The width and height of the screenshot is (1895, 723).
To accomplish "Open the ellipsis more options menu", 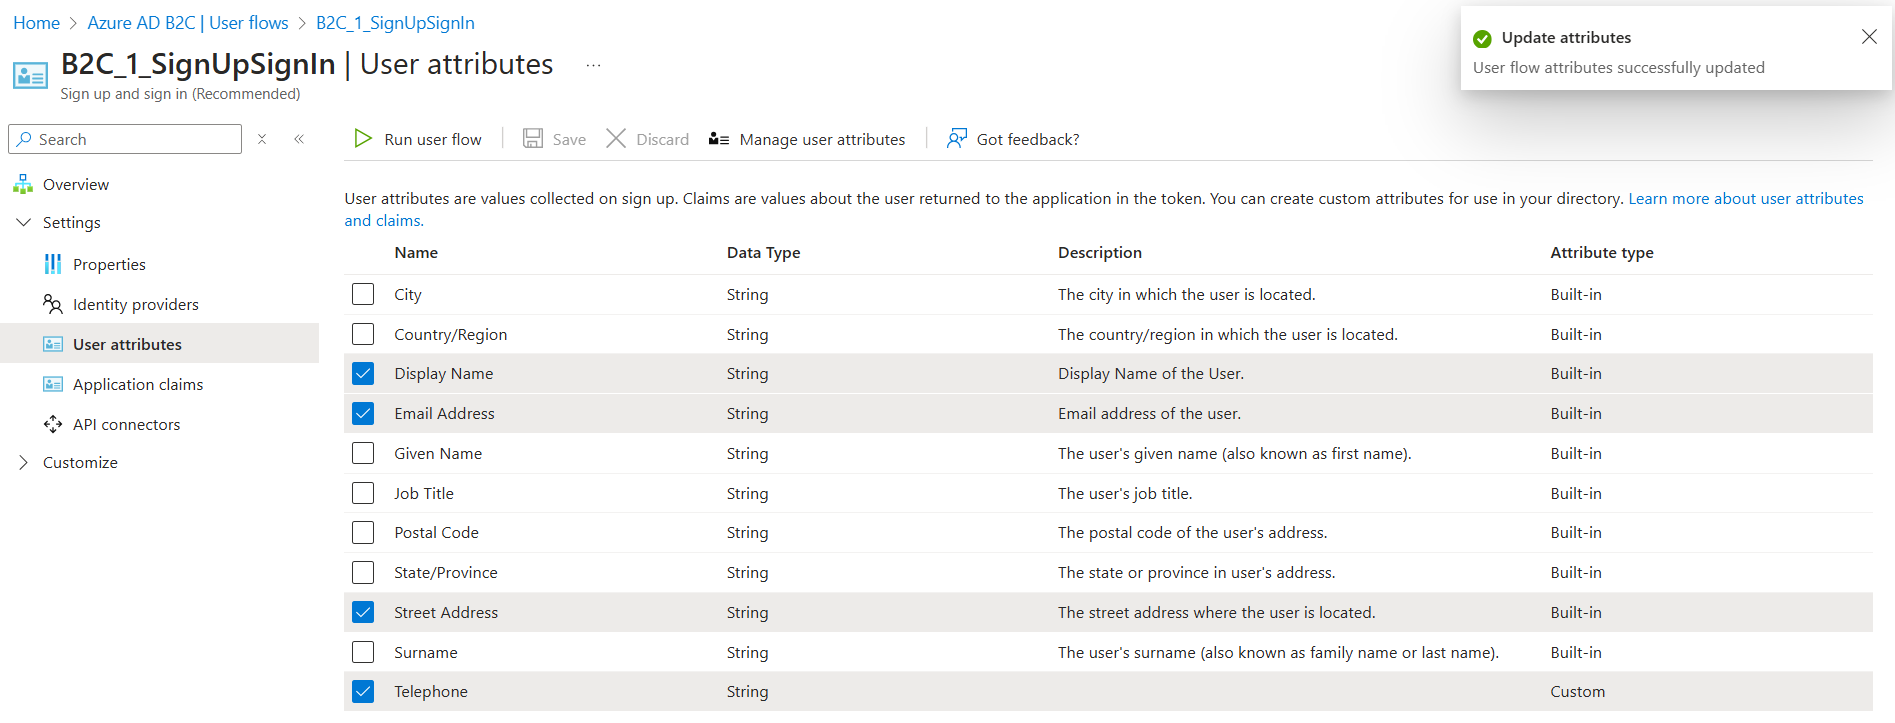I will (593, 65).
